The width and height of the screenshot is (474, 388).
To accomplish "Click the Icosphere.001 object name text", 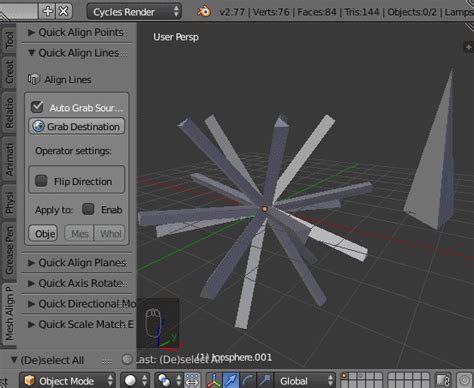I will pos(242,357).
